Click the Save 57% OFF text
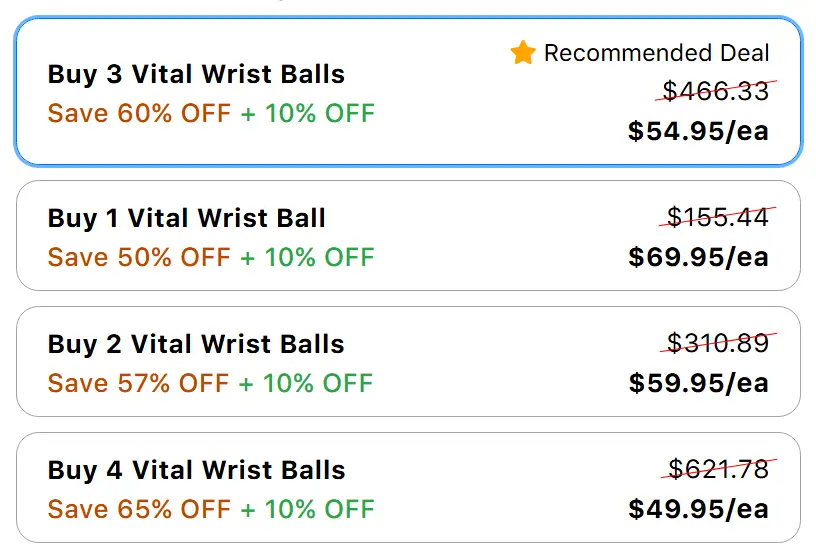Screen dimensions: 816x553 point(139,383)
